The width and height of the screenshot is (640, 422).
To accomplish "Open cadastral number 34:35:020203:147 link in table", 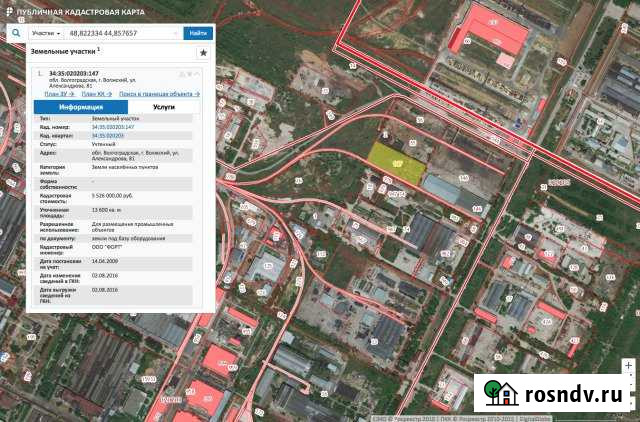I will click(x=112, y=127).
